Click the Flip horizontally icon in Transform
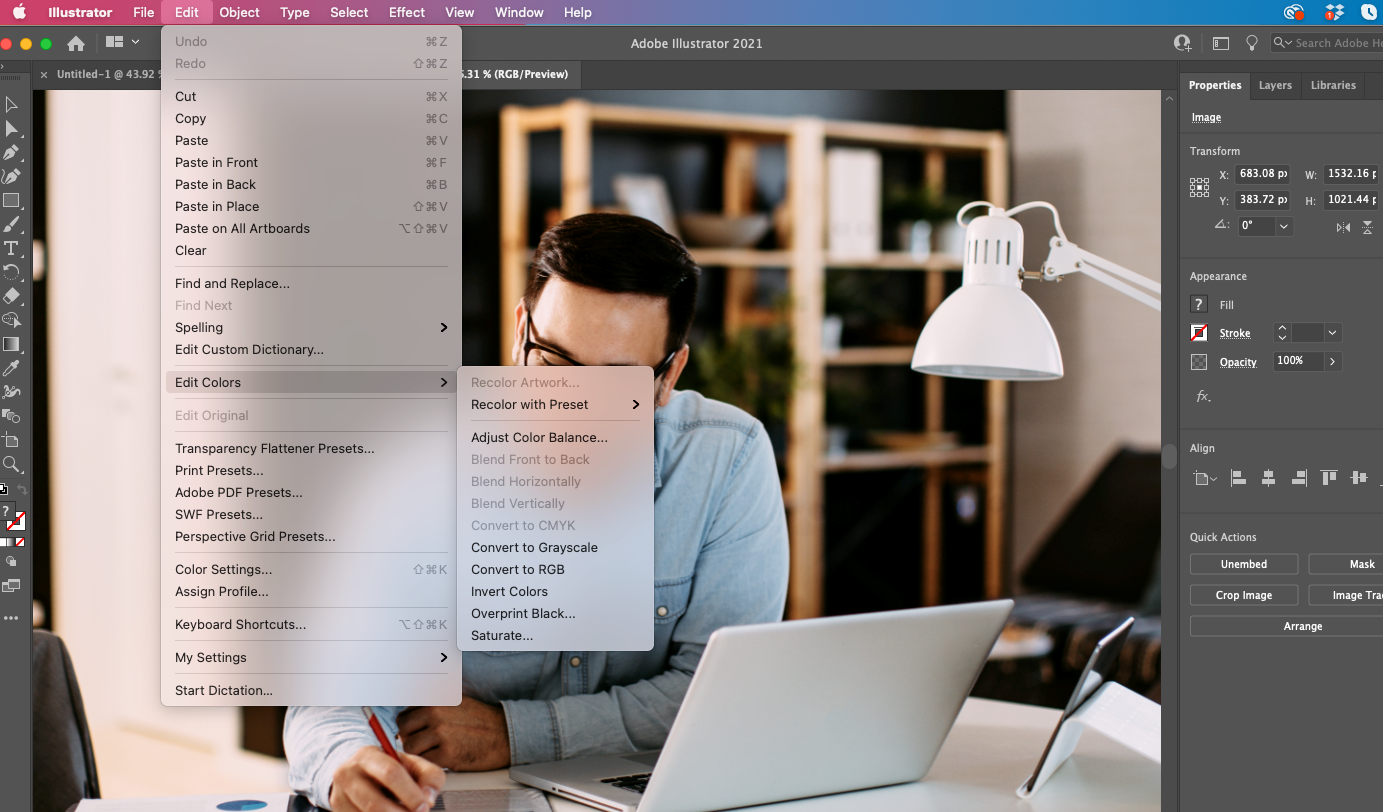1383x812 pixels. pos(1342,227)
